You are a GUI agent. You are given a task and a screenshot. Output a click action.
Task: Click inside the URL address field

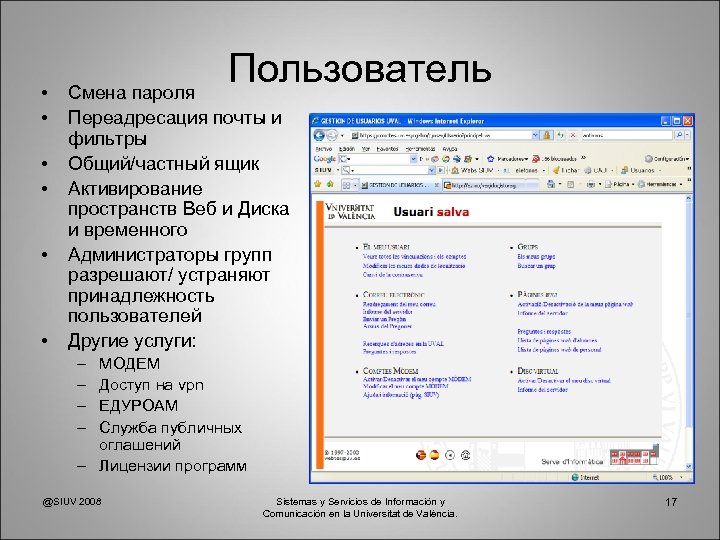coord(440,135)
